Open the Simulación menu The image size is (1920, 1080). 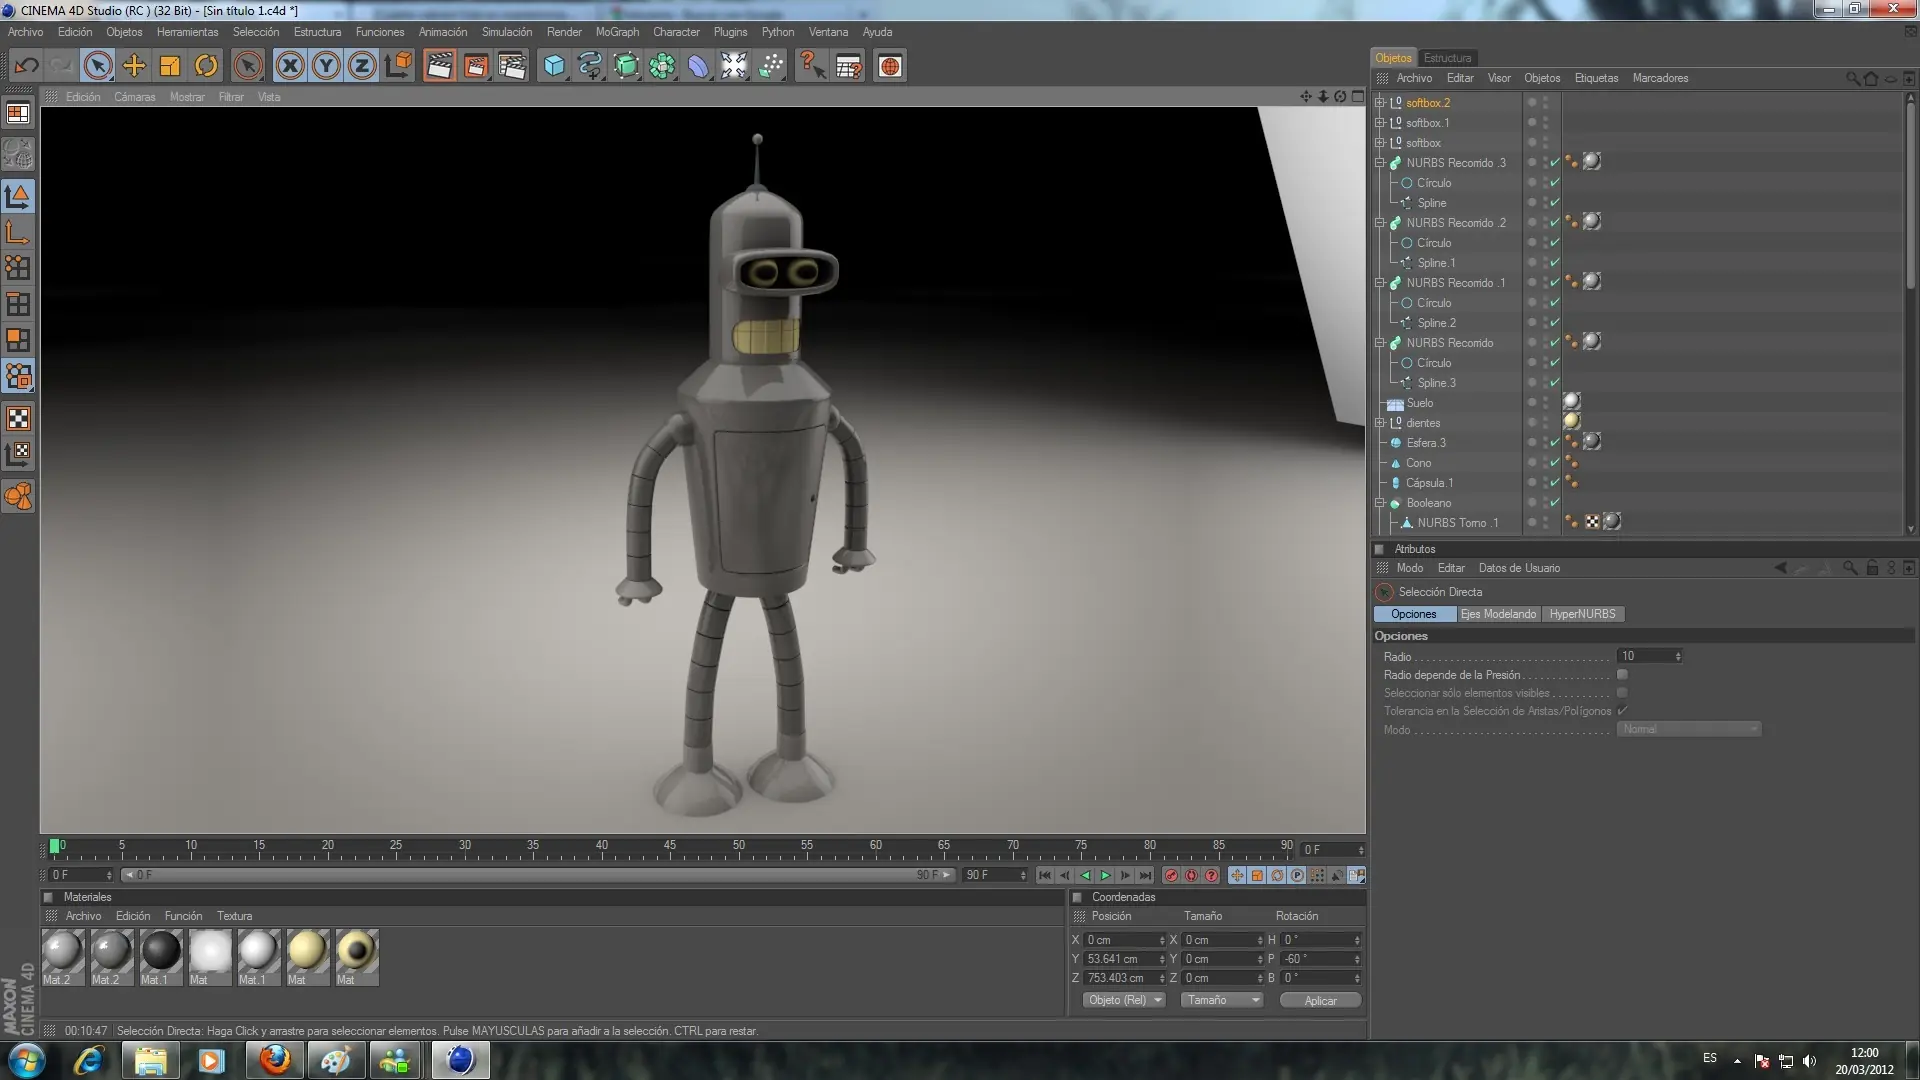[x=507, y=32]
